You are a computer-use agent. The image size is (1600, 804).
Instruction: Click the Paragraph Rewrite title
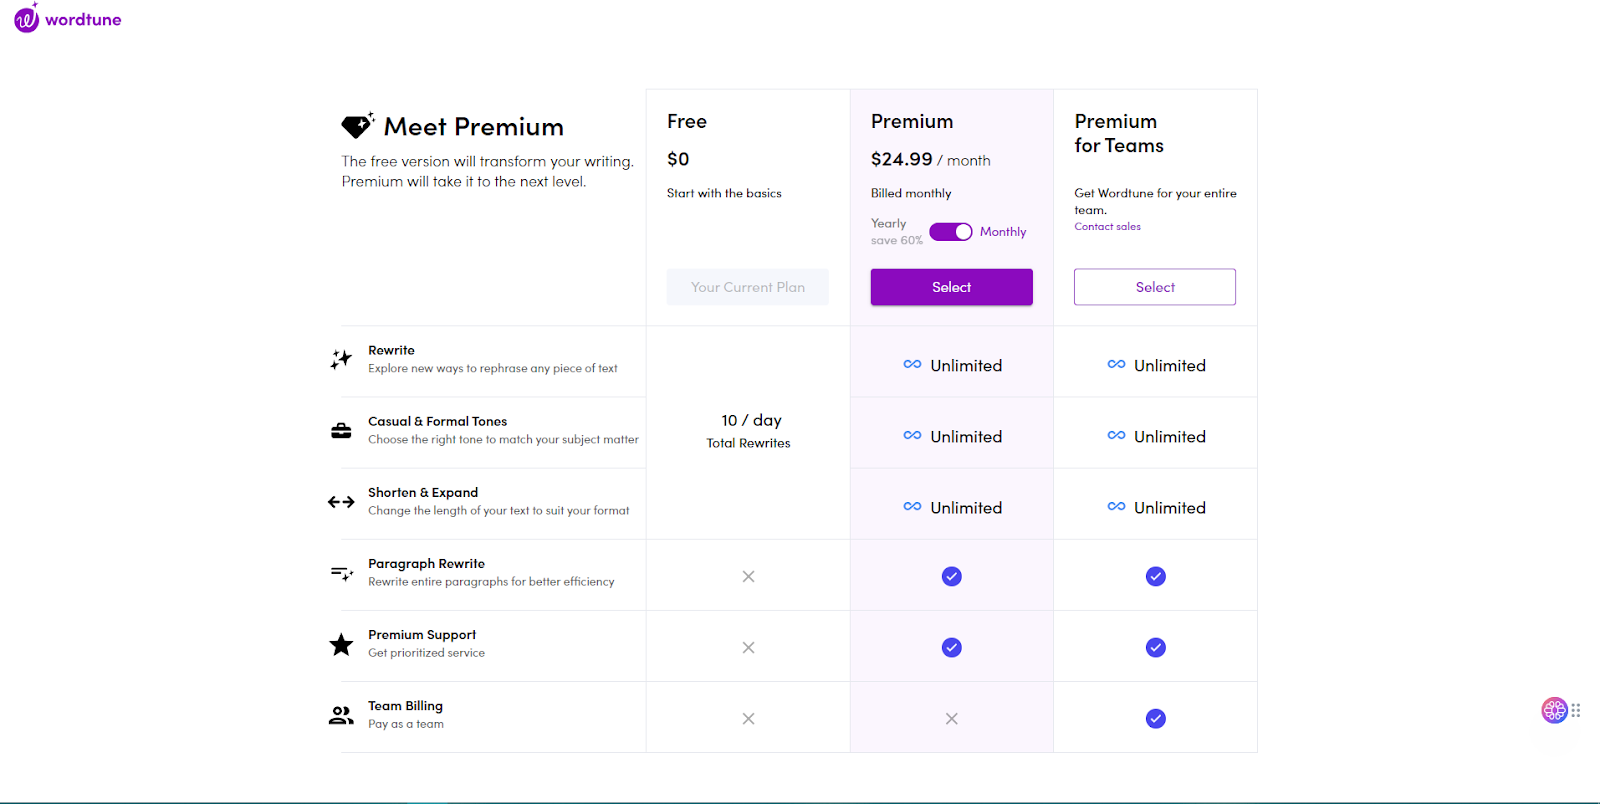(427, 563)
